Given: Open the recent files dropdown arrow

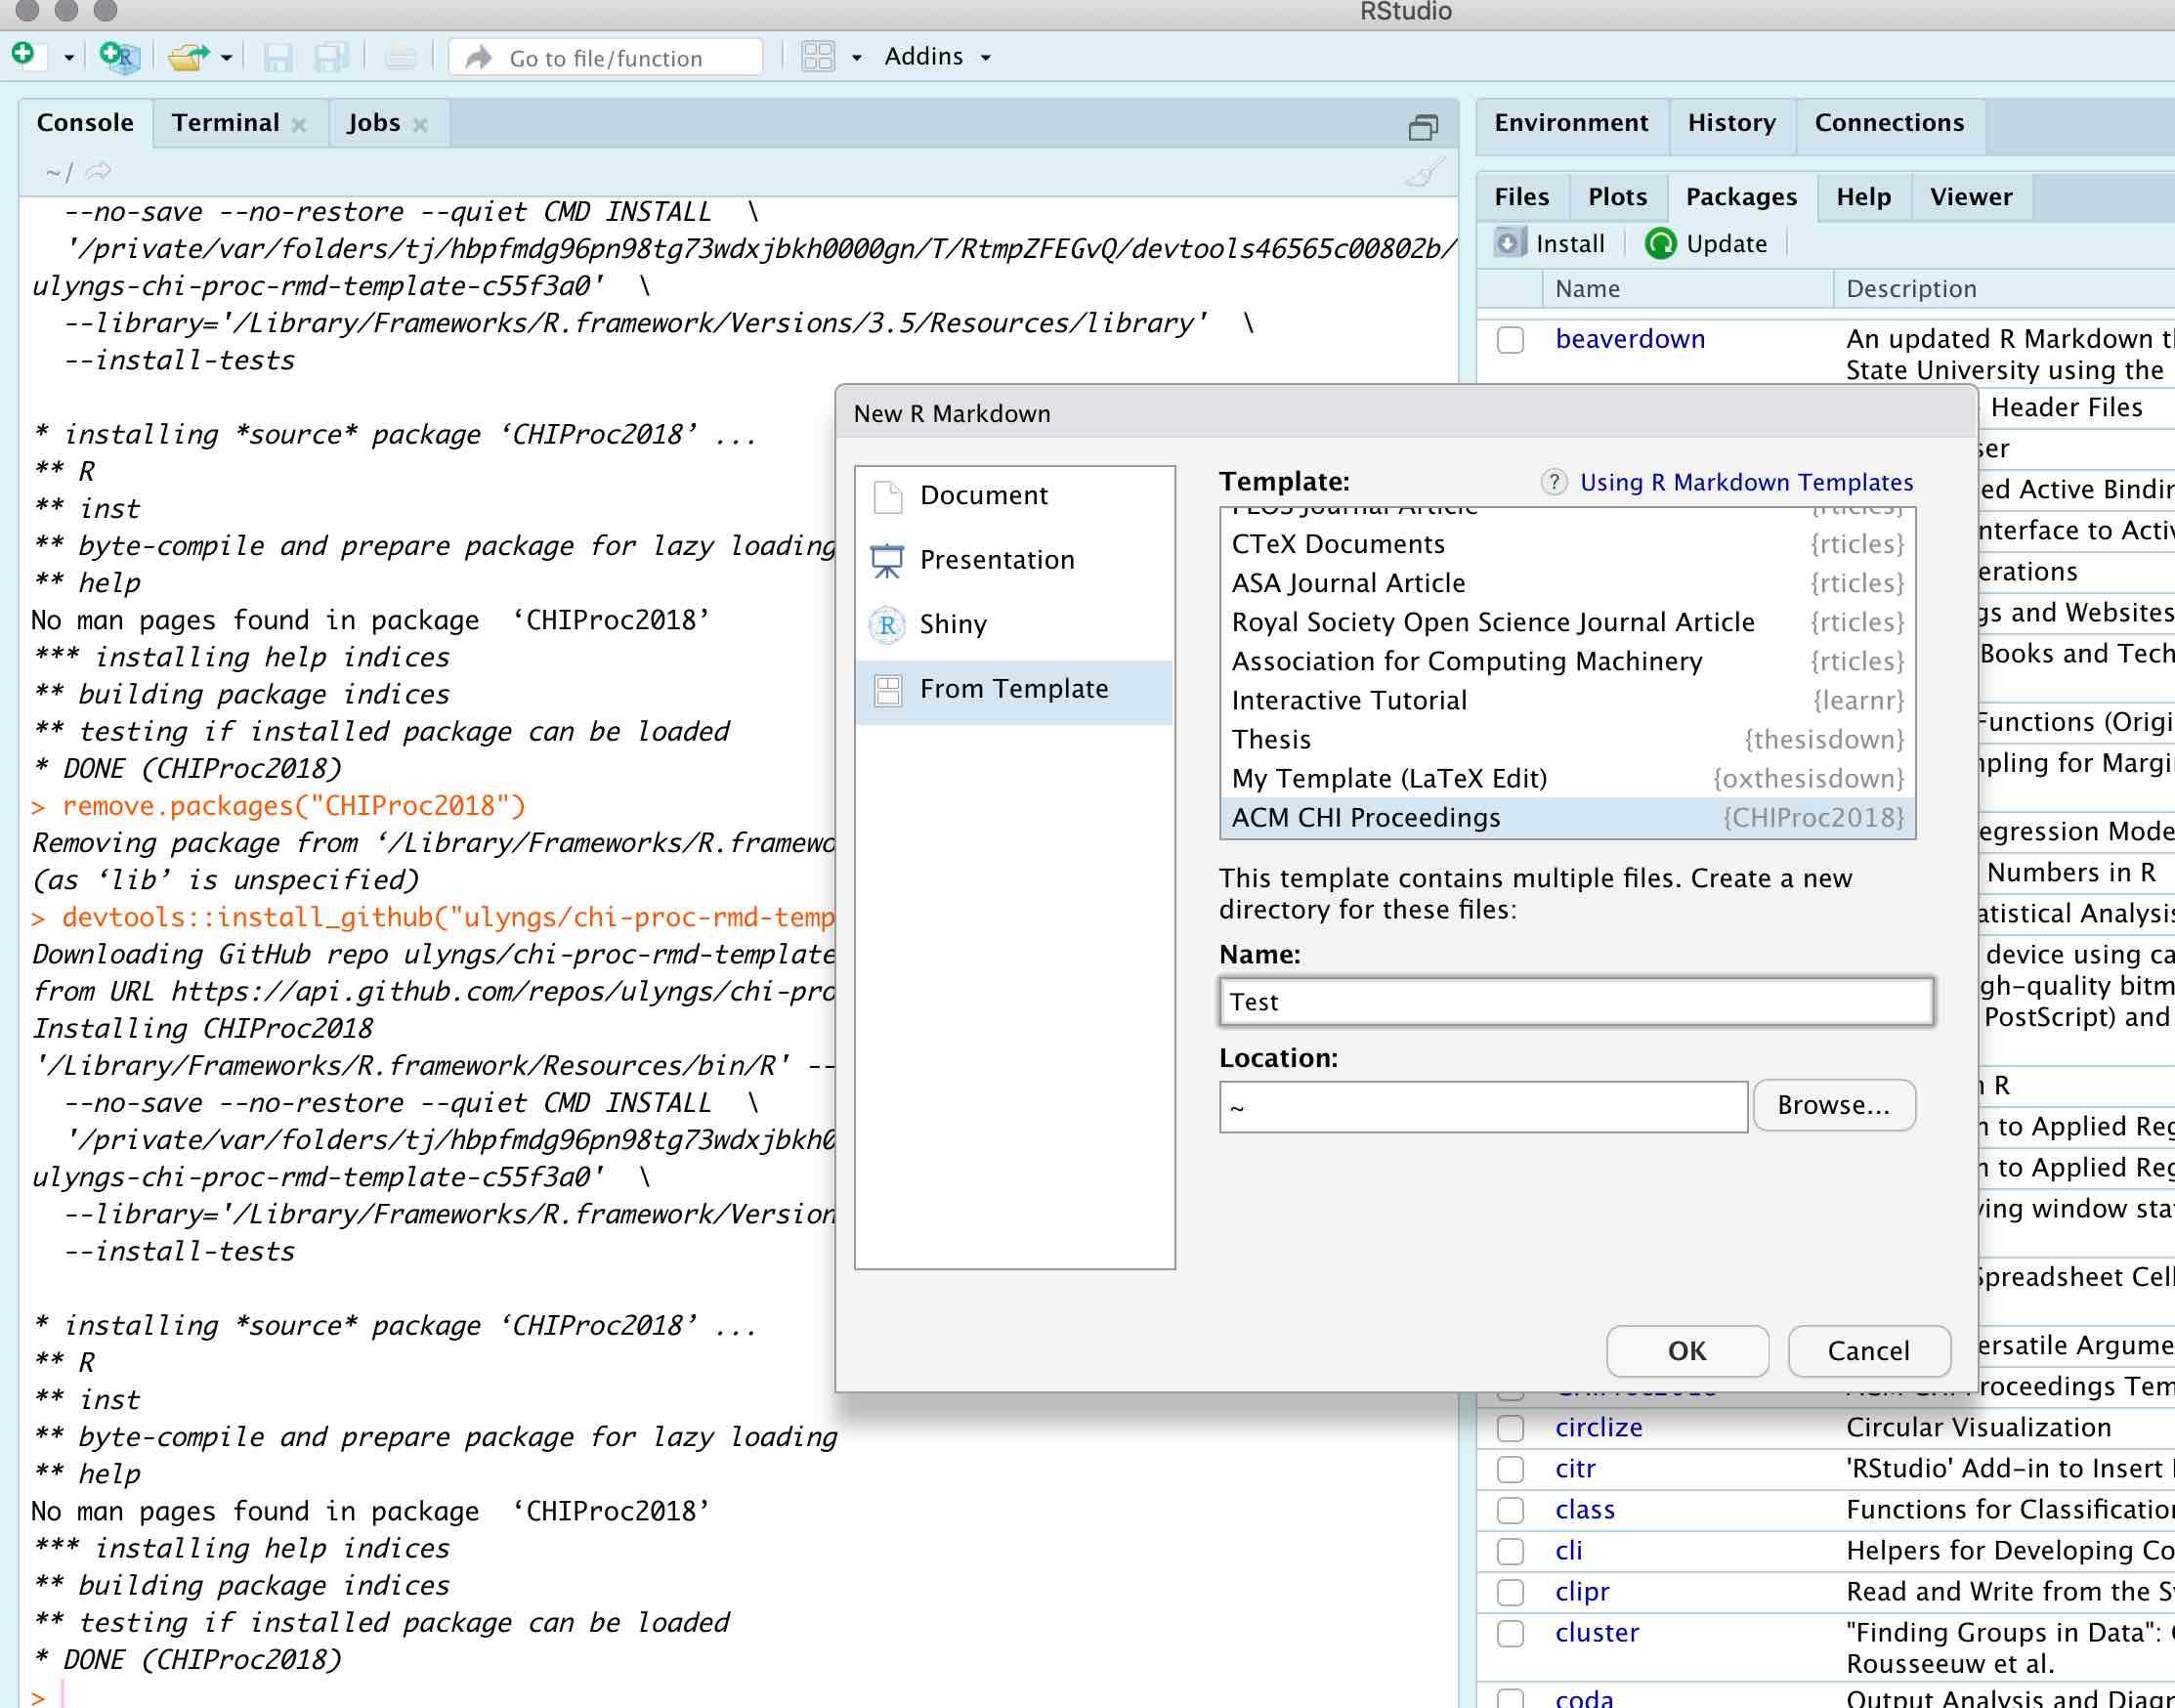Looking at the screenshot, I should (x=227, y=58).
